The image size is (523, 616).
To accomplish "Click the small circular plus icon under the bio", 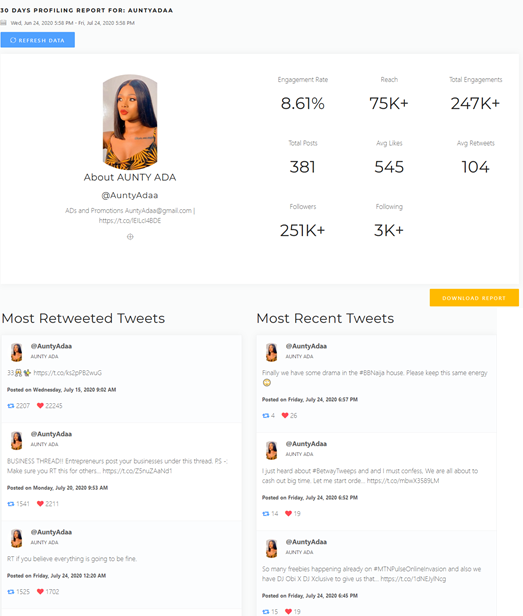I will coord(130,236).
